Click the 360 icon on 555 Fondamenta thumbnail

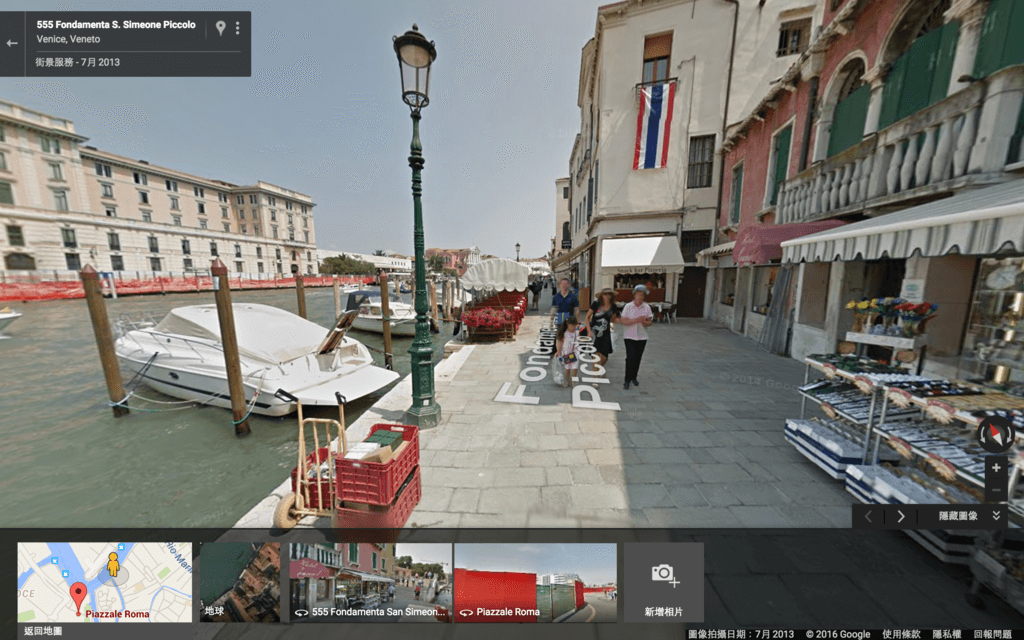click(302, 613)
